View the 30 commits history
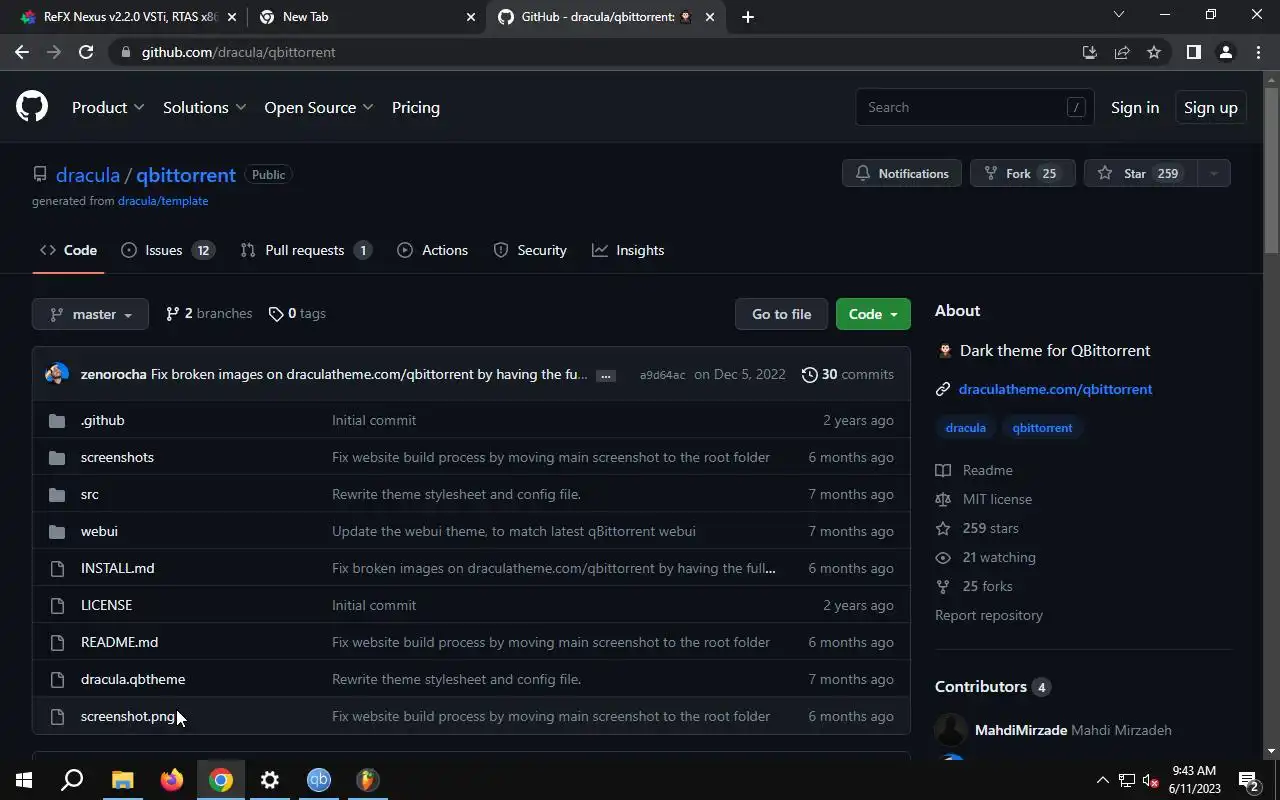The image size is (1280, 800). click(x=847, y=374)
